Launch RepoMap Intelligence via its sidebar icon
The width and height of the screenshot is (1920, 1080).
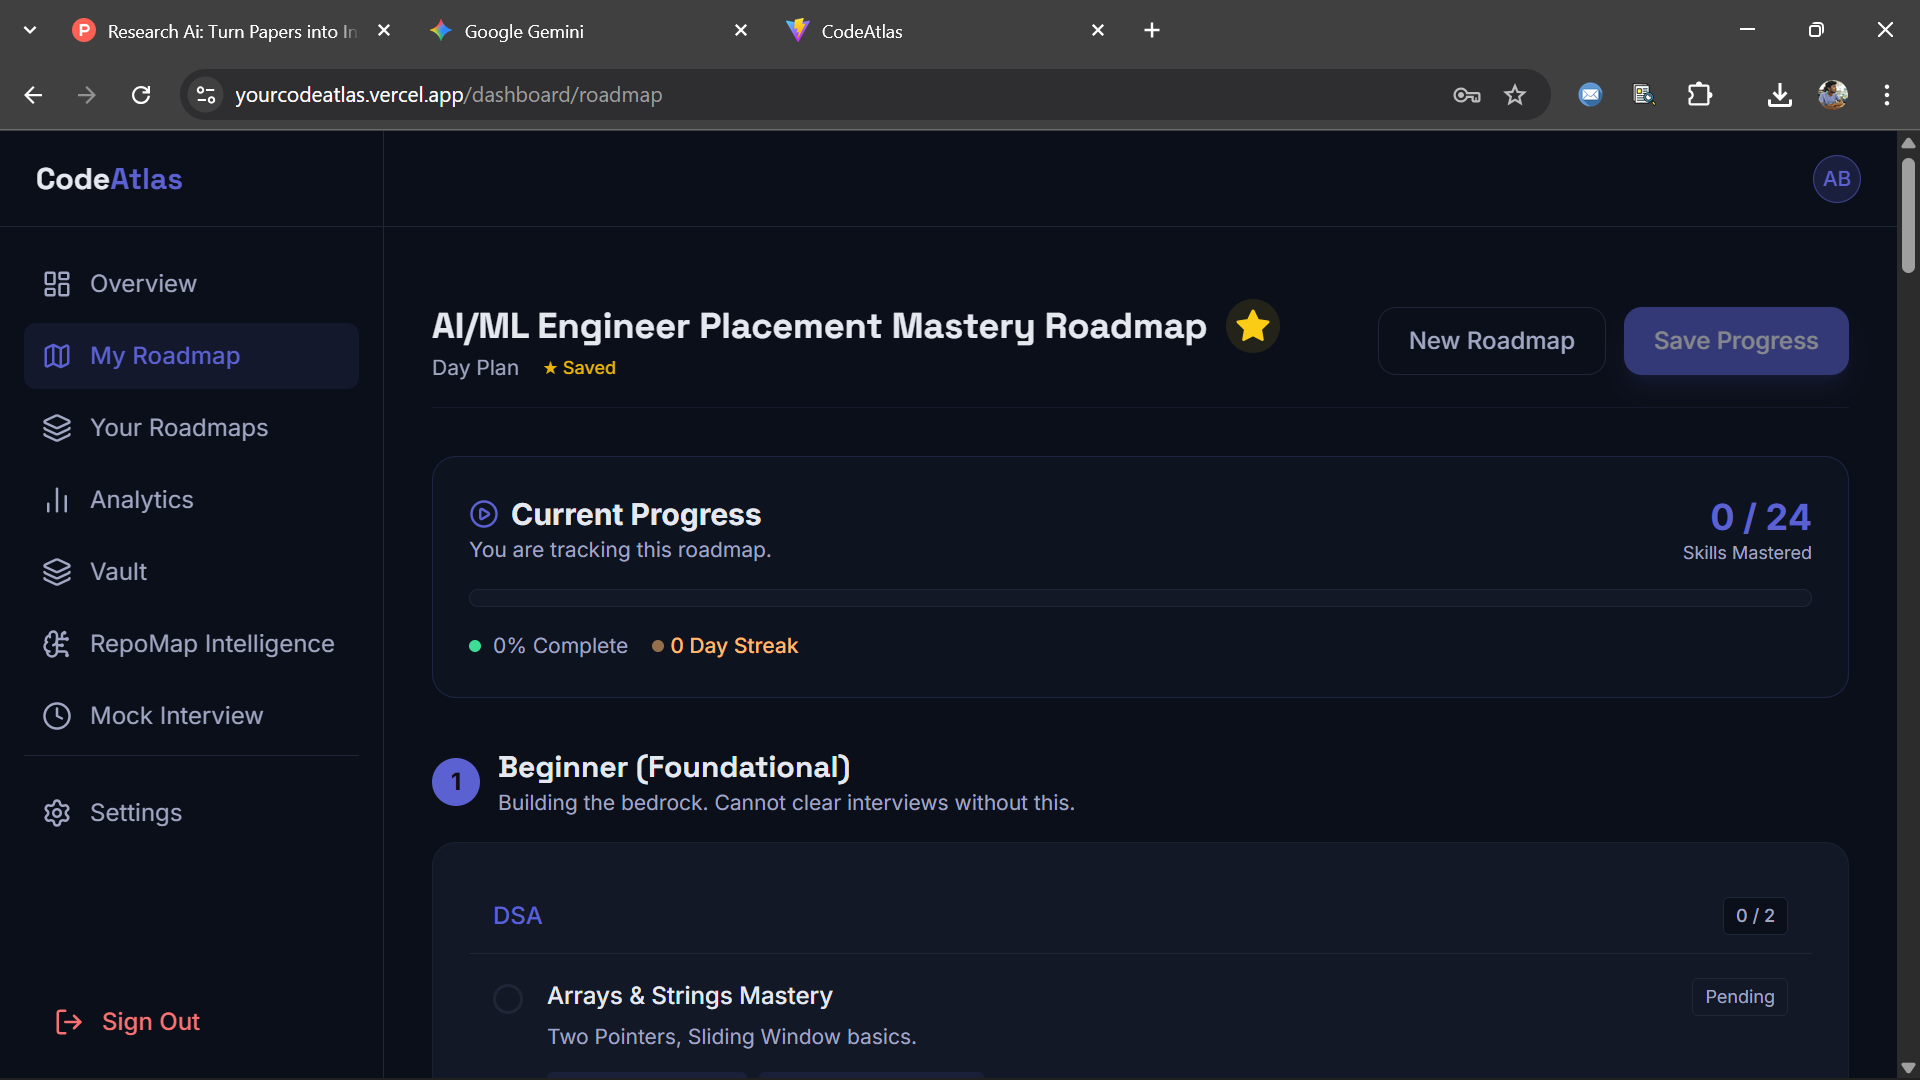(x=57, y=644)
